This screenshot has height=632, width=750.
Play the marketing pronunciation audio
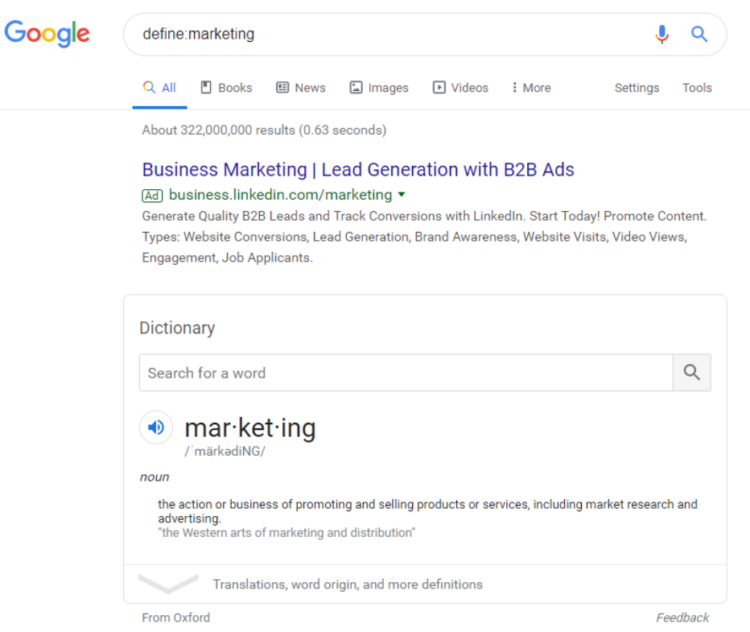156,428
